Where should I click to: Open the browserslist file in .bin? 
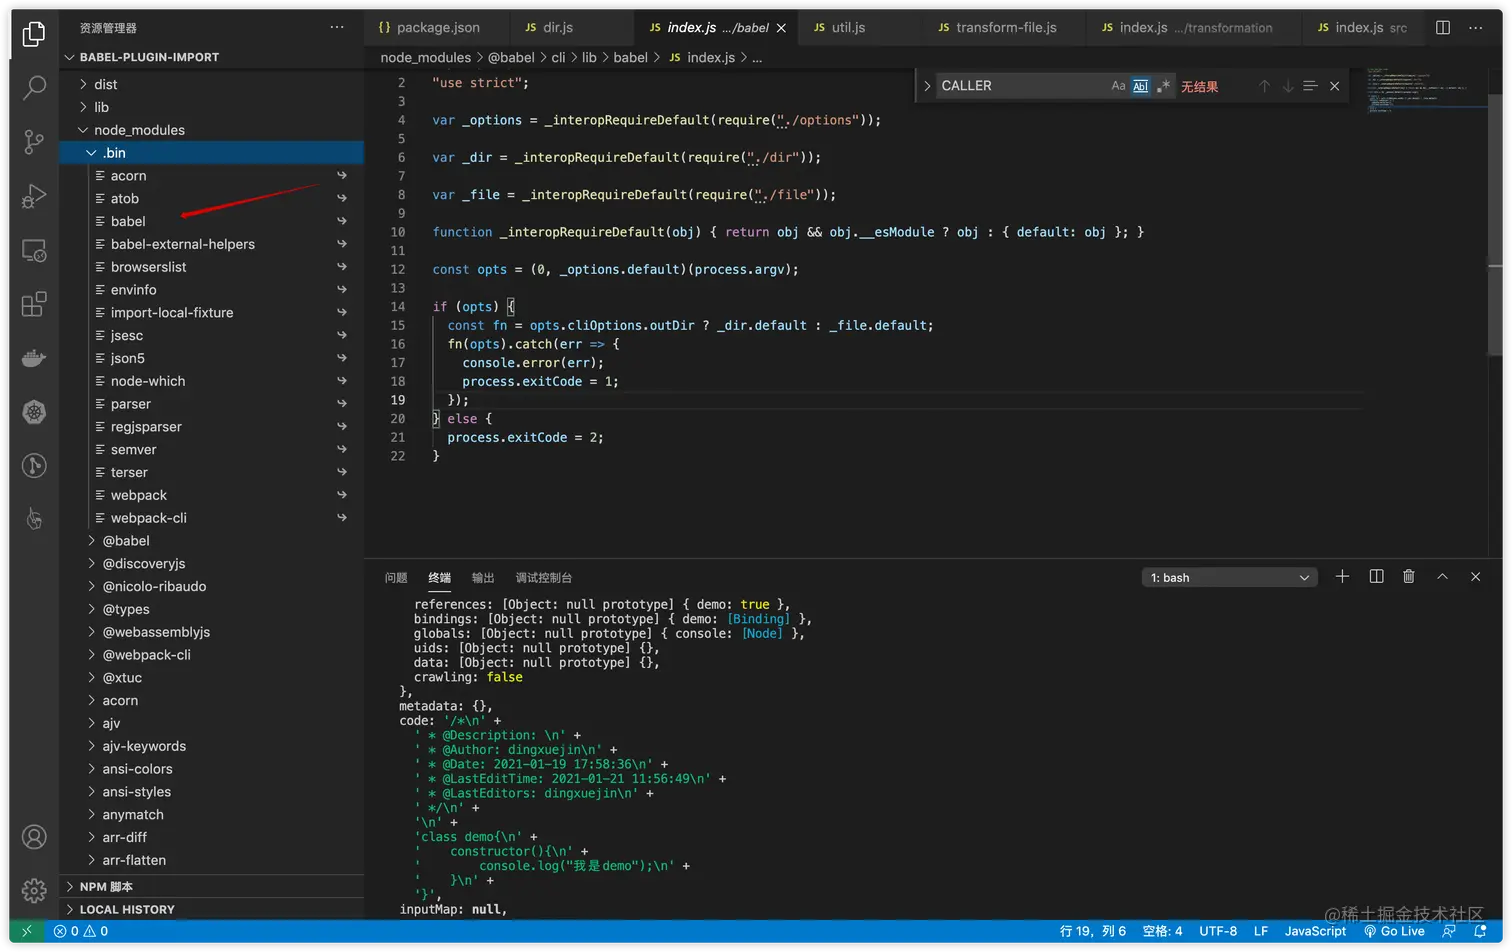[x=211, y=267]
